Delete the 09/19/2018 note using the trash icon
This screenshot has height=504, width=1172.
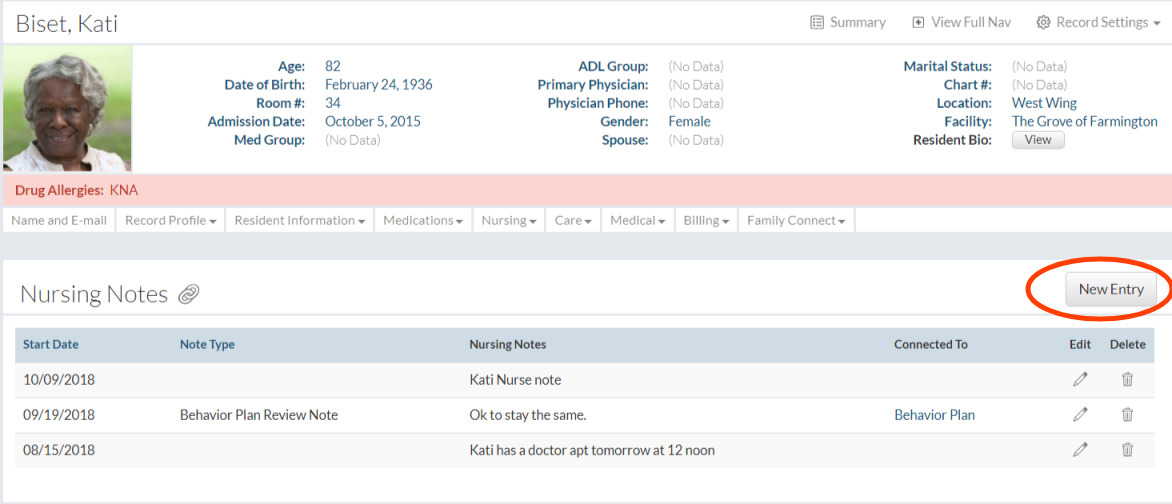[1127, 415]
